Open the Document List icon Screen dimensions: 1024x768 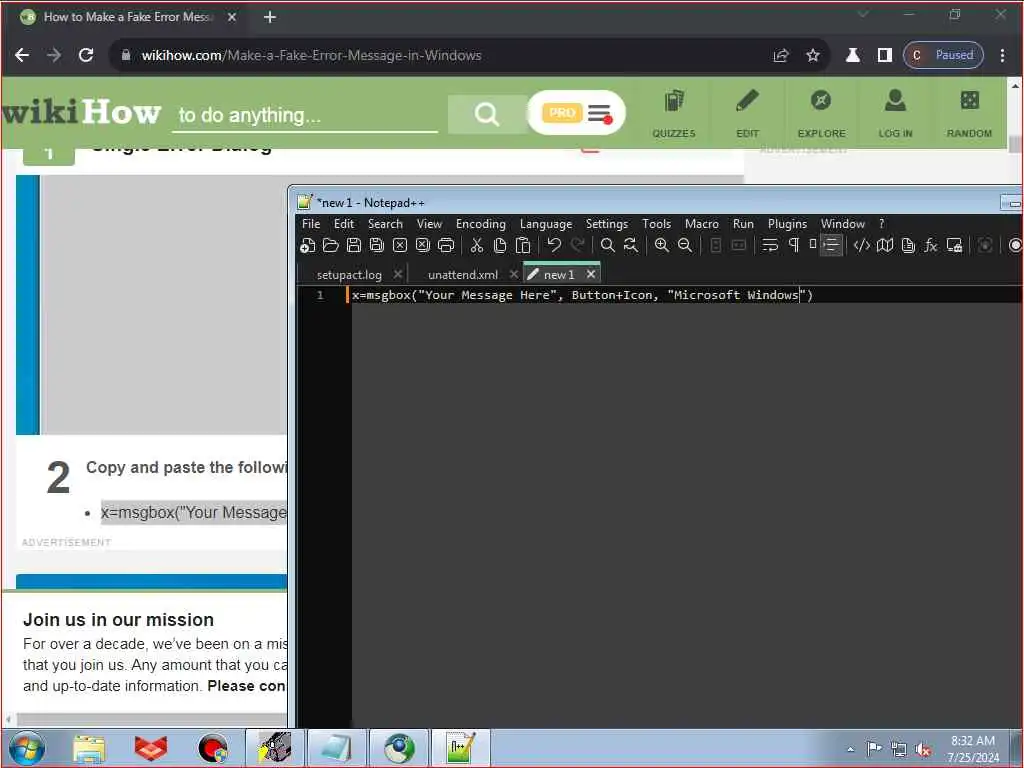(x=908, y=246)
